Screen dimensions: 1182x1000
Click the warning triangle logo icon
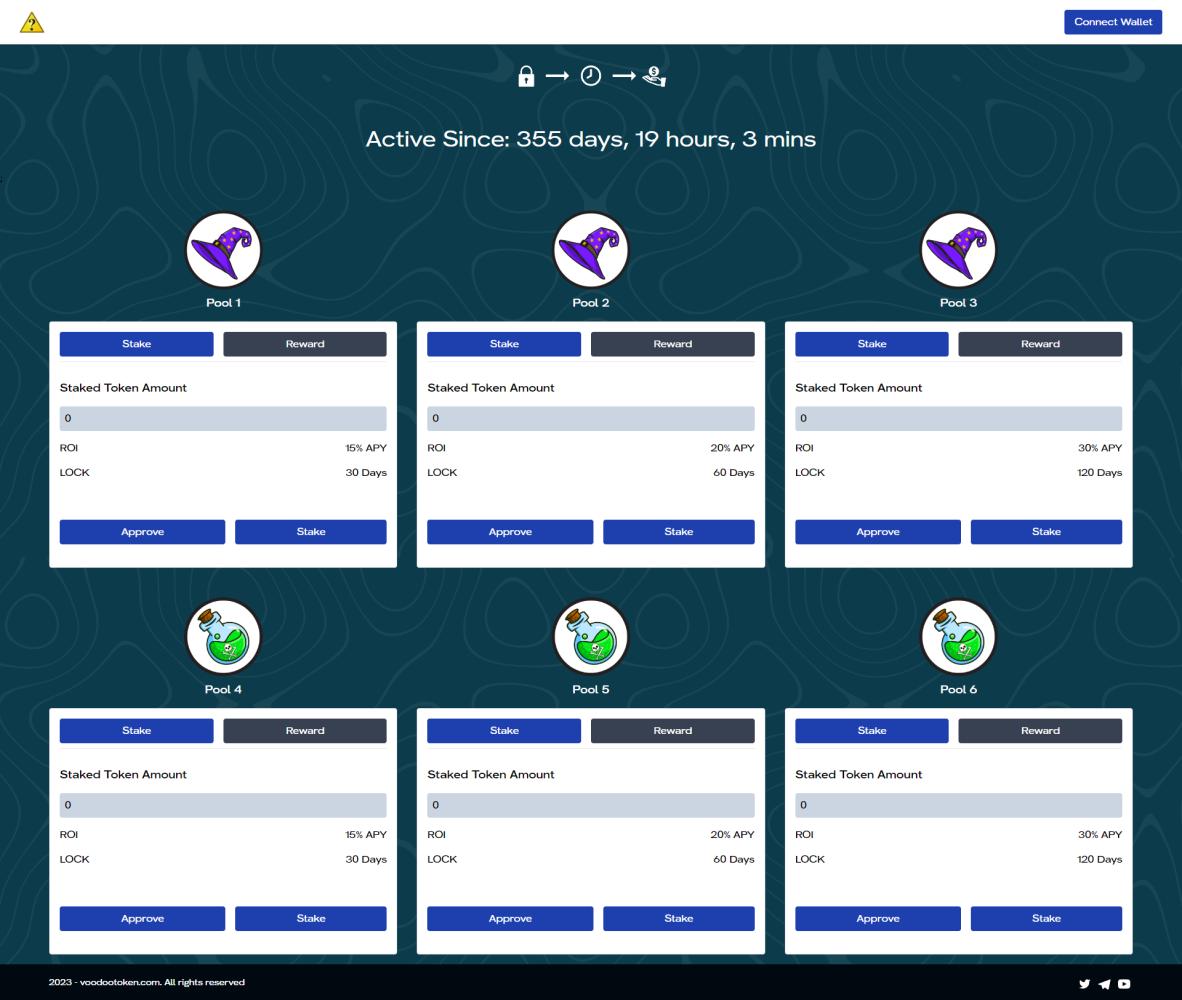click(32, 23)
